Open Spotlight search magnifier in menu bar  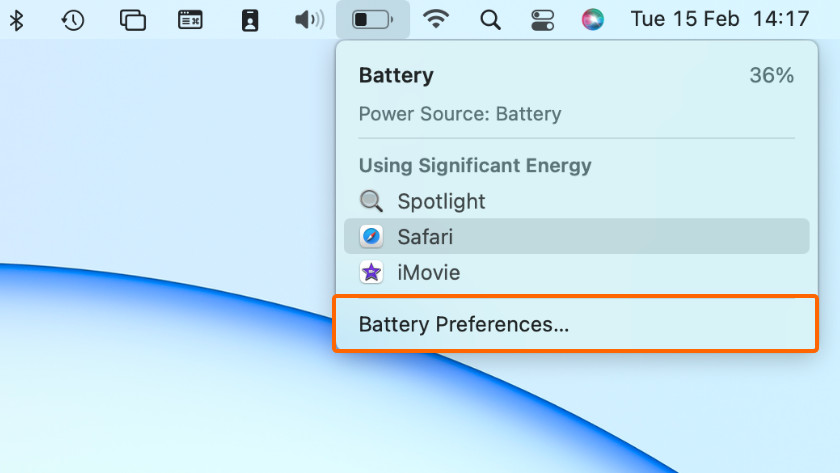(490, 20)
